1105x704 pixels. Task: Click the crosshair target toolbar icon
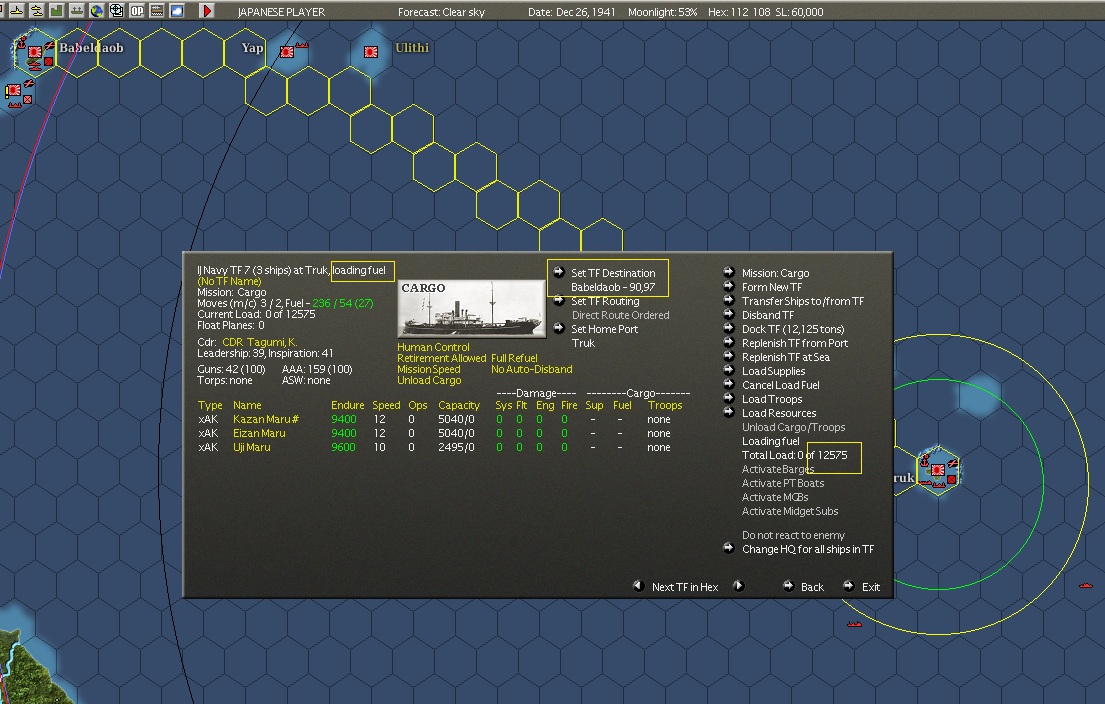point(116,11)
